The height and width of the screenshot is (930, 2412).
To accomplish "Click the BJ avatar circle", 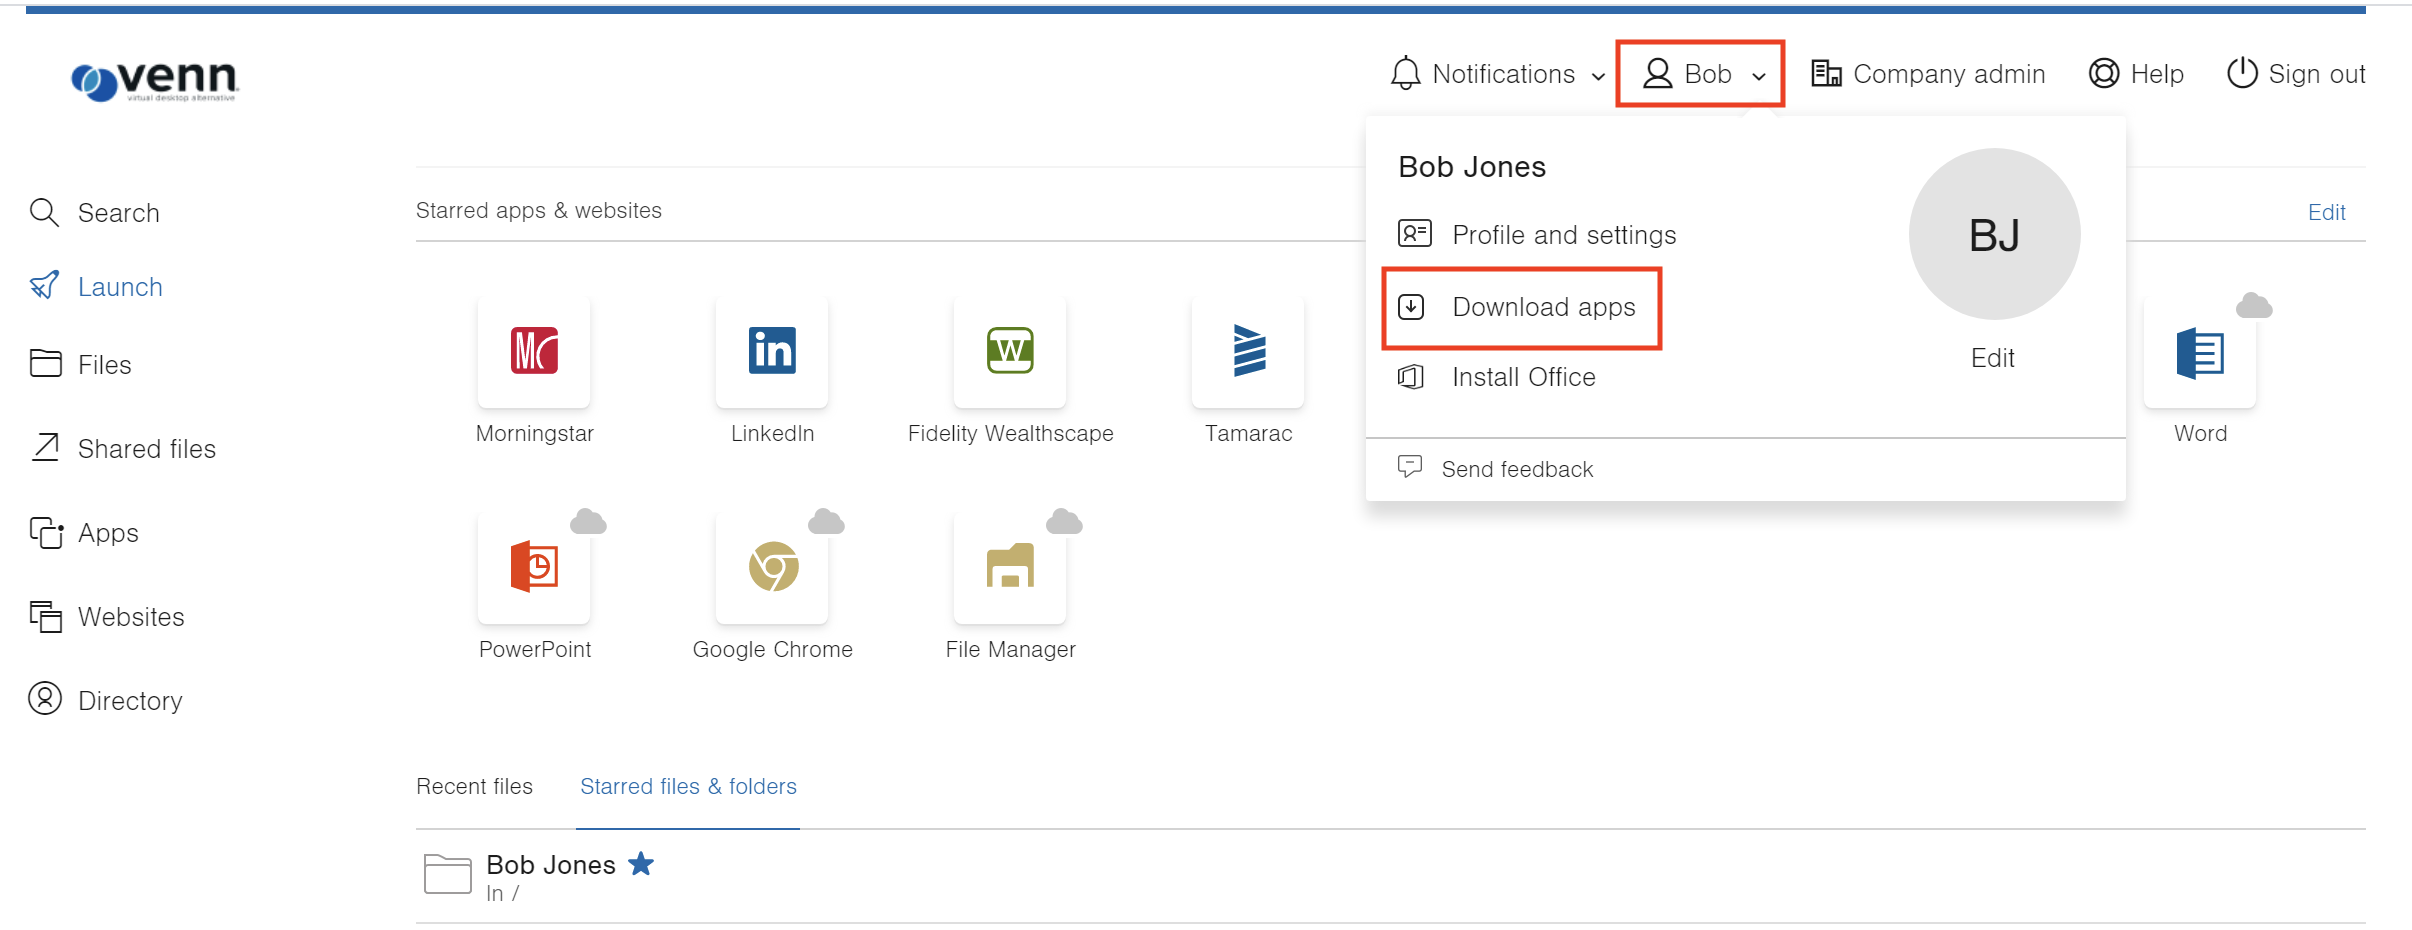I will 1994,234.
